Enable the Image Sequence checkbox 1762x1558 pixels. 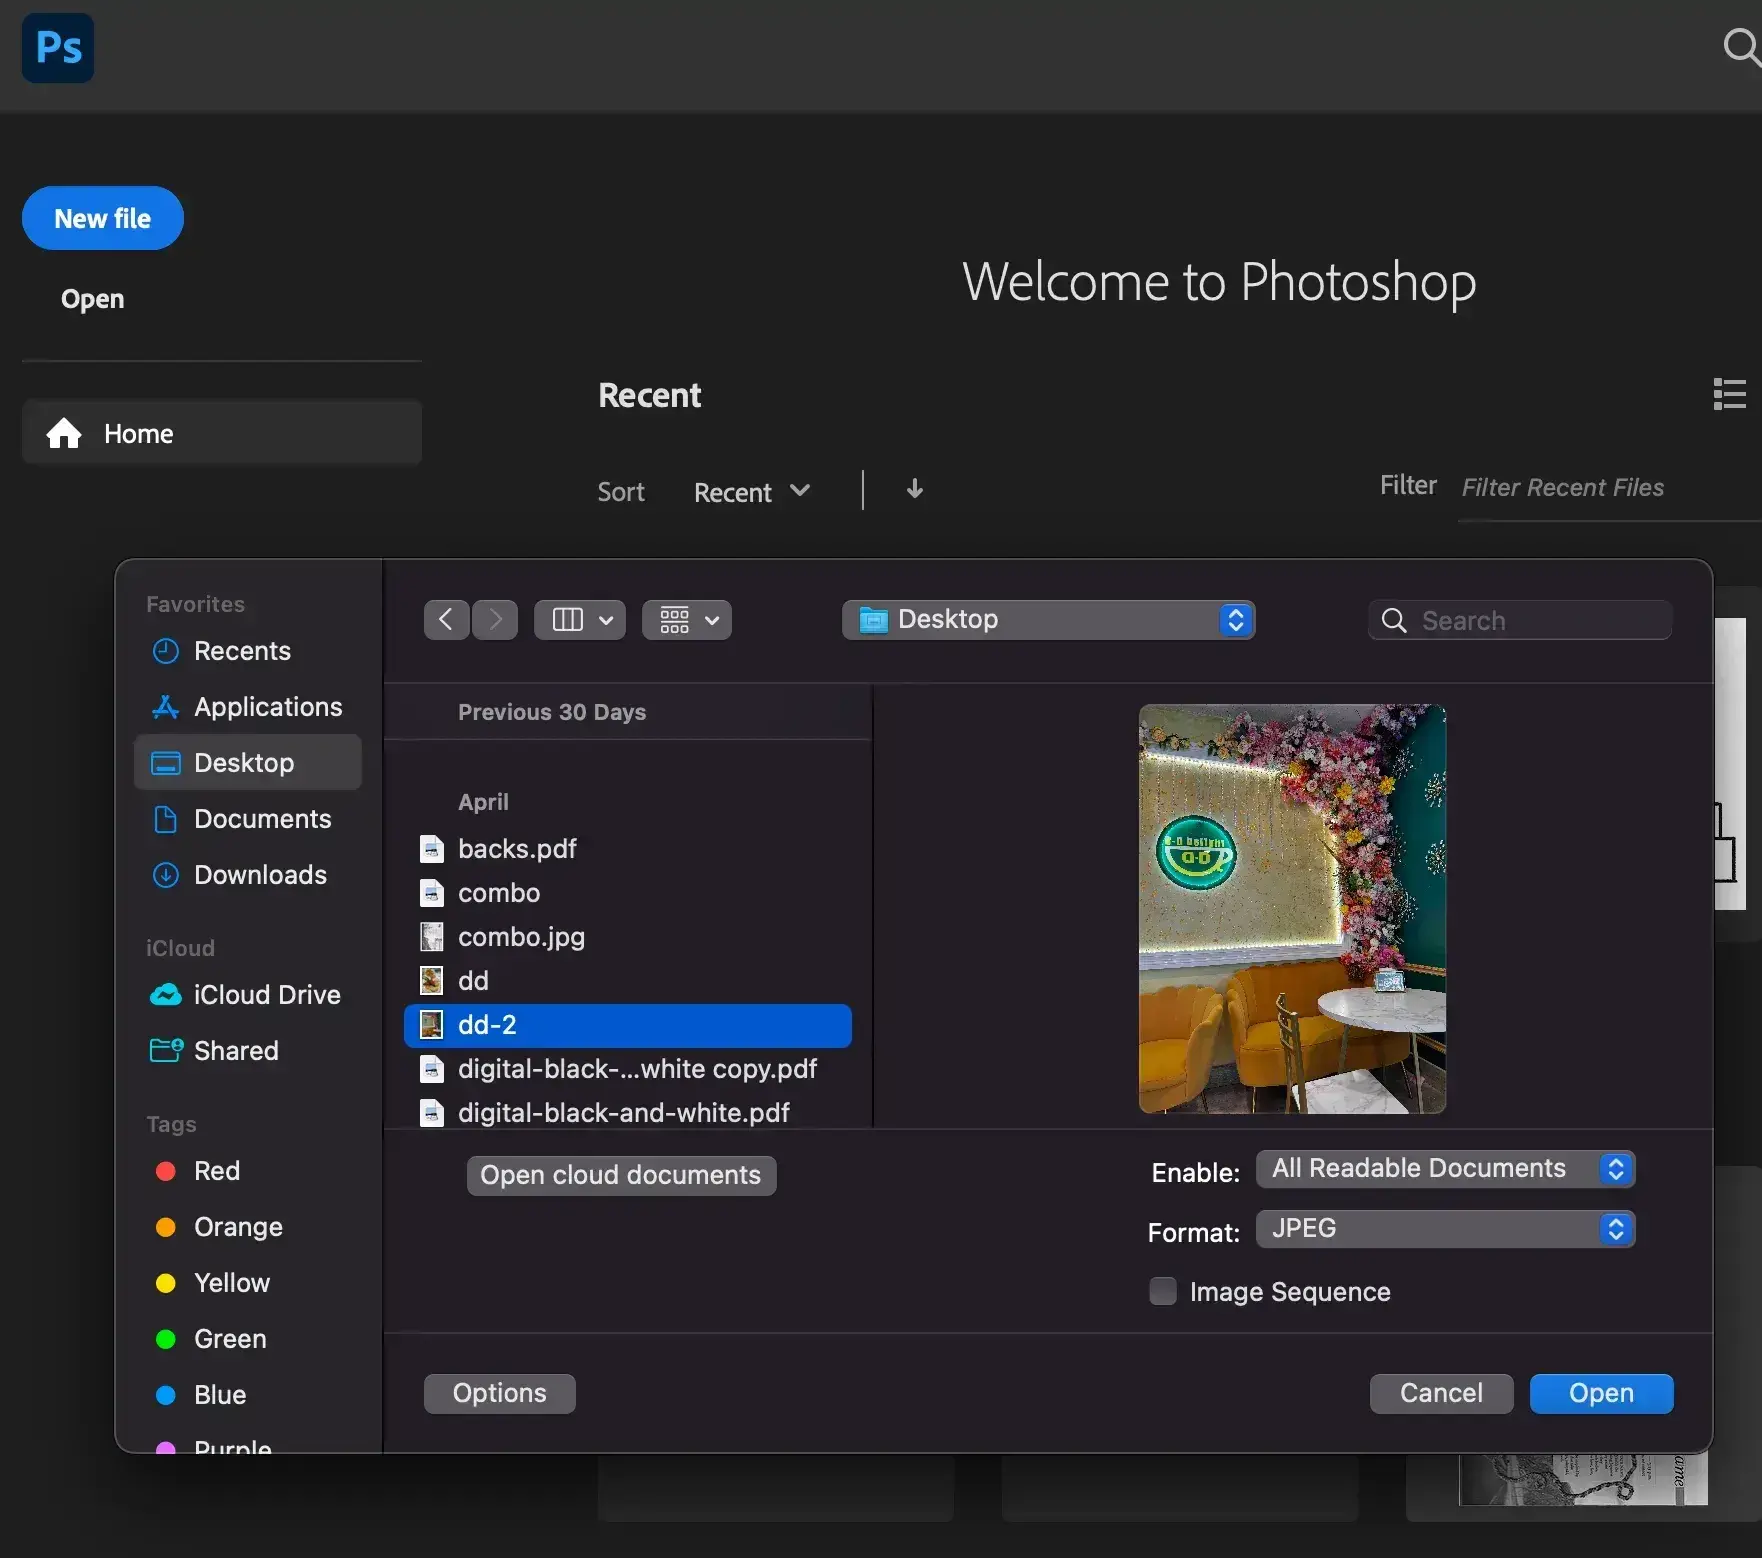click(x=1162, y=1291)
